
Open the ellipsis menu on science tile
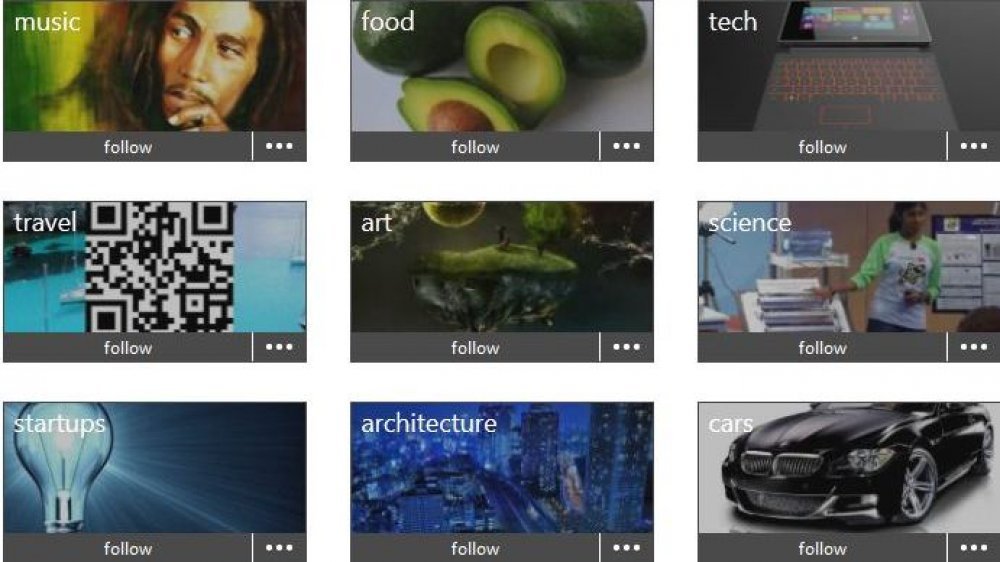974,348
